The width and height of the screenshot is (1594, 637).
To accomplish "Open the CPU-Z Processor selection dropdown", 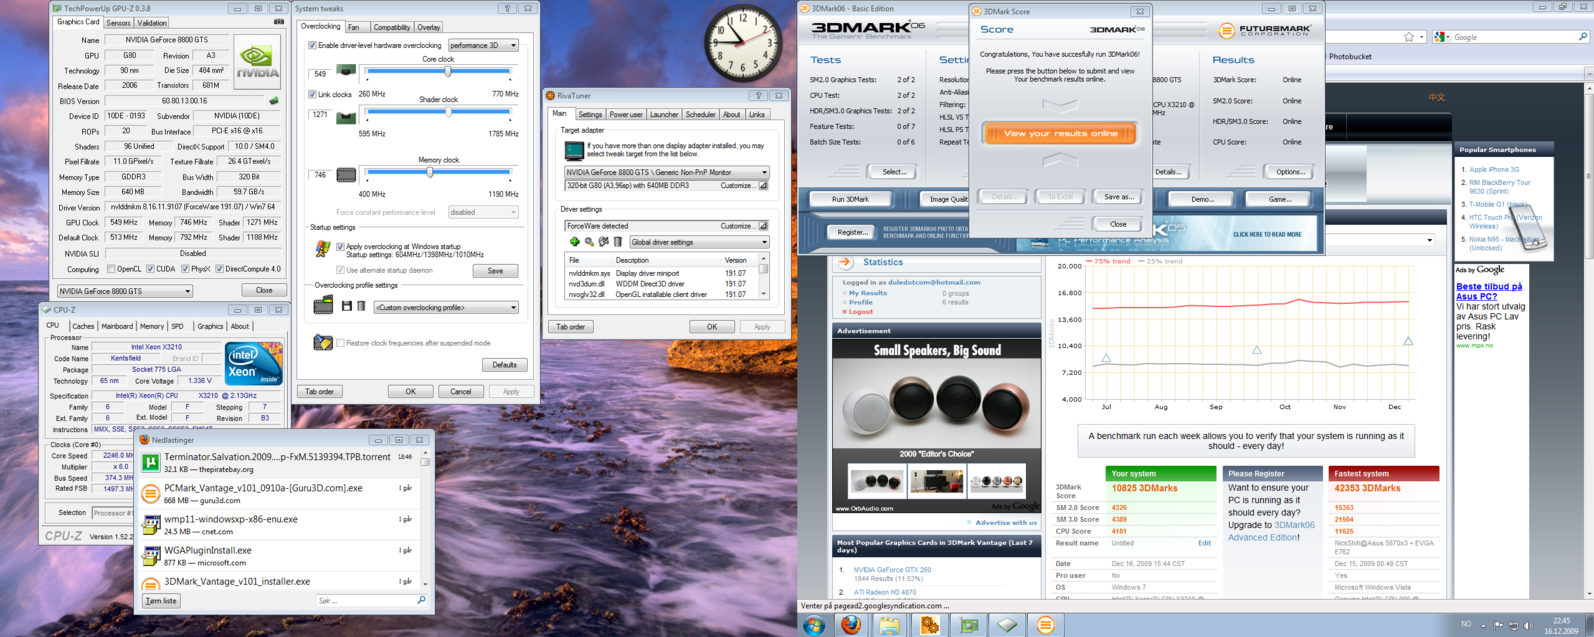I will click(112, 513).
